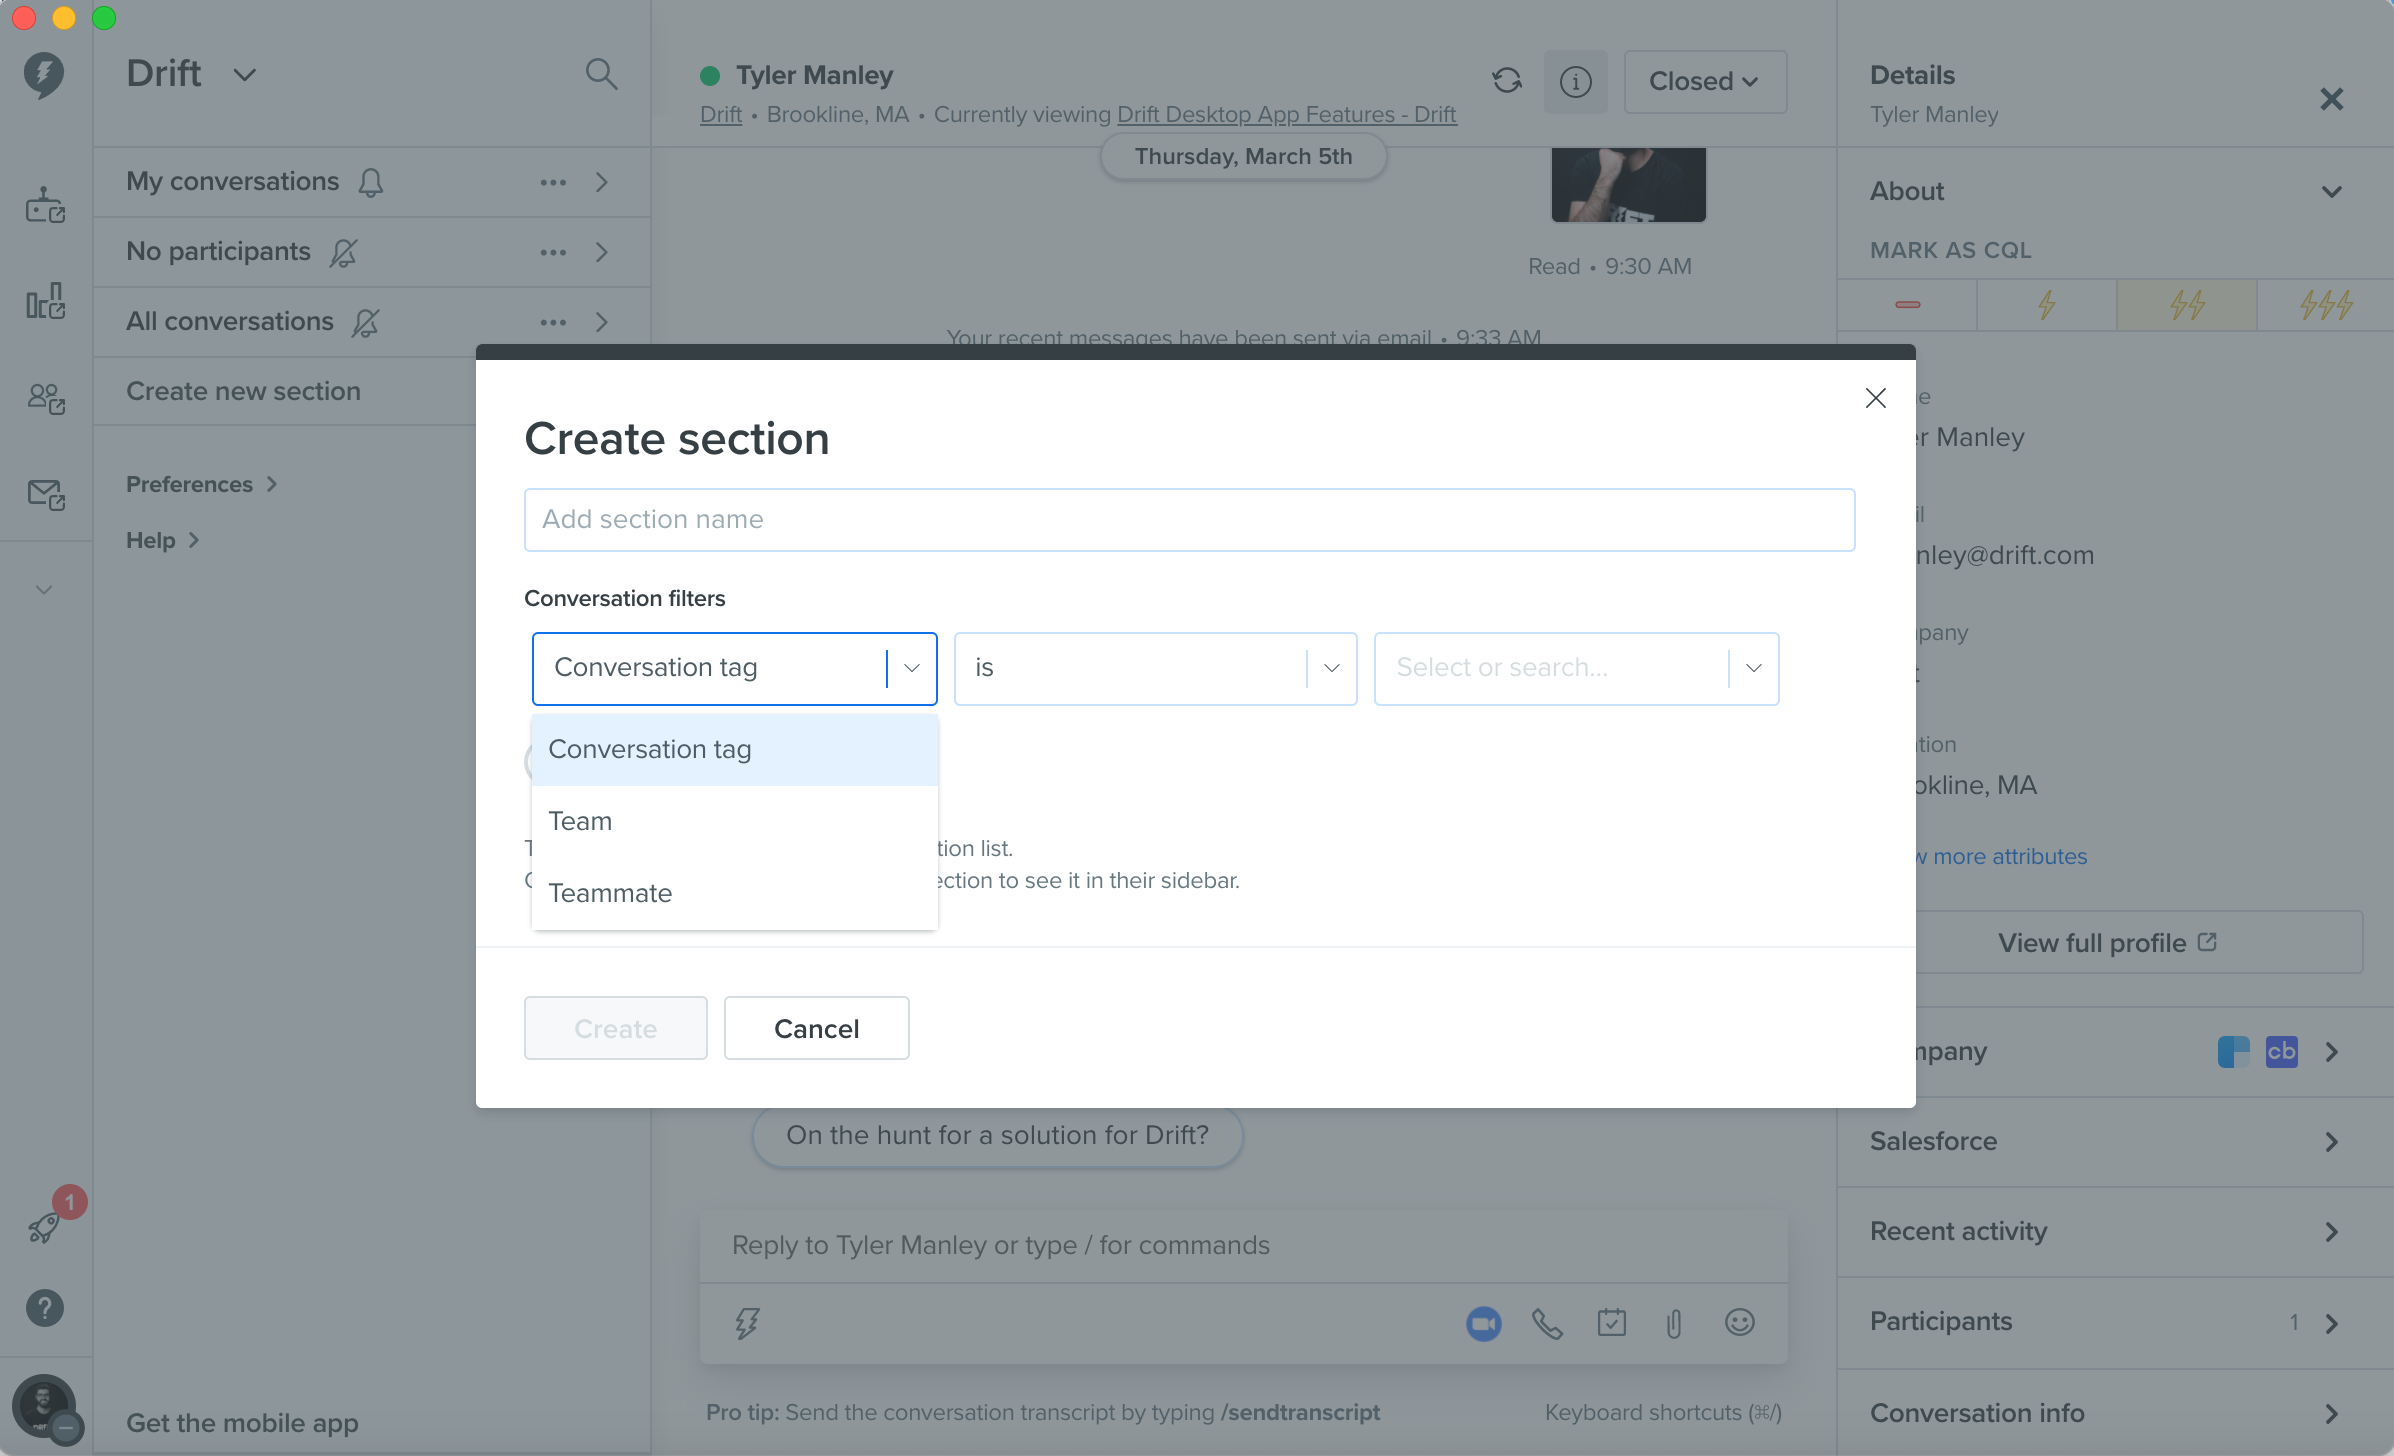Click View full profile button
2394x1456 pixels.
2108,942
